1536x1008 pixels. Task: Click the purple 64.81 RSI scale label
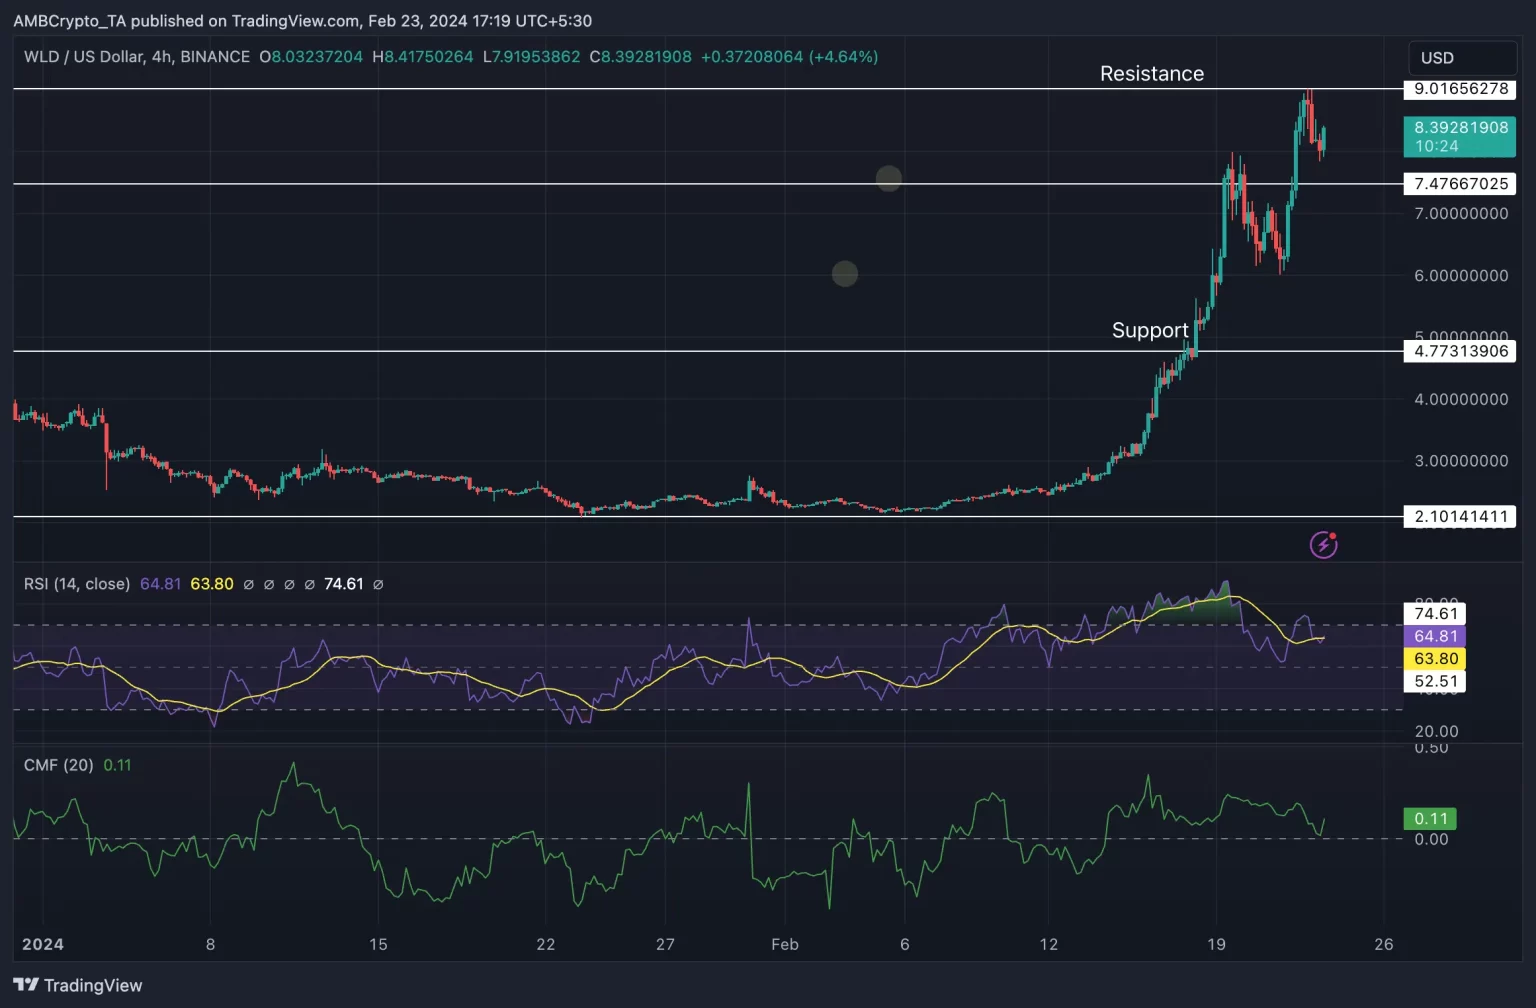pos(1435,637)
